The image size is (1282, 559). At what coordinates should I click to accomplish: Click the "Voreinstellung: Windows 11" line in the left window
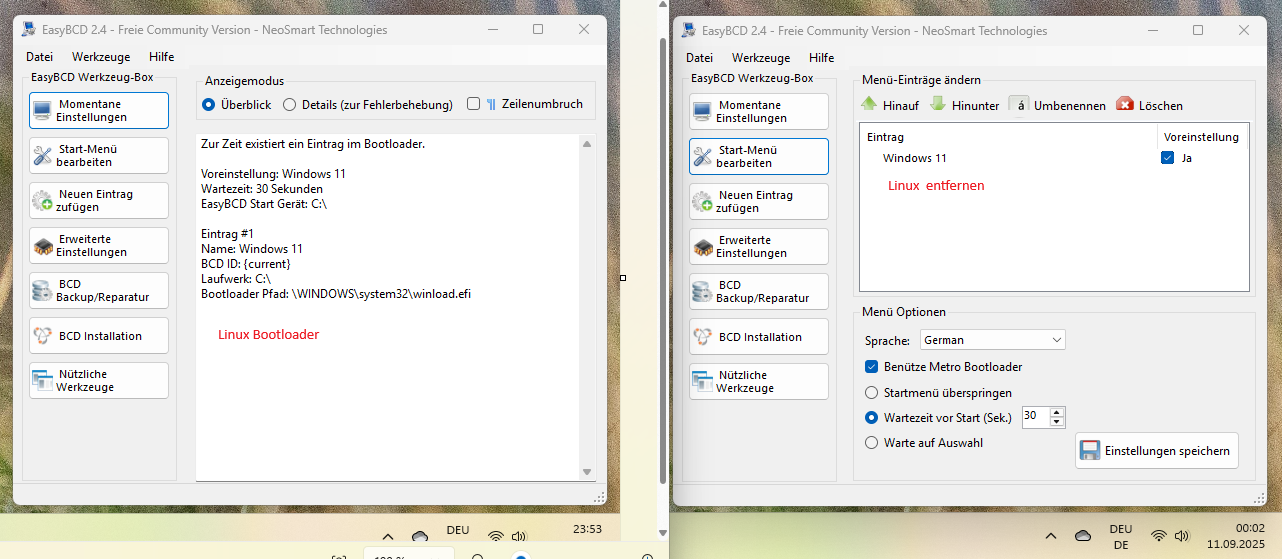[x=273, y=174]
